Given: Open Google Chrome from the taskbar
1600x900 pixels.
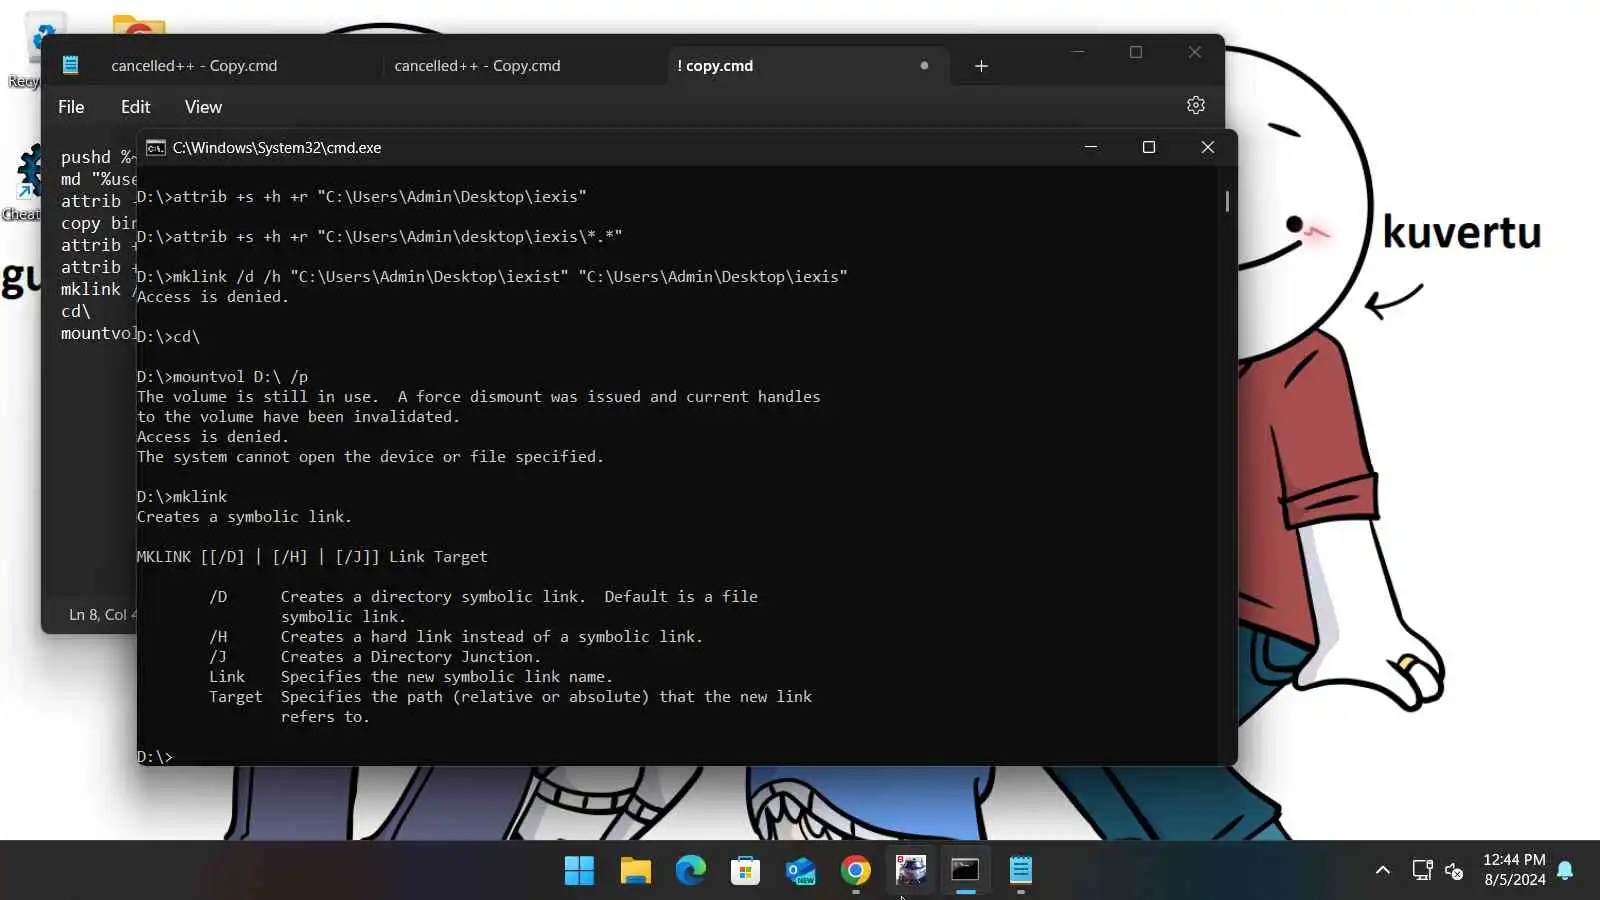Looking at the screenshot, I should 855,871.
